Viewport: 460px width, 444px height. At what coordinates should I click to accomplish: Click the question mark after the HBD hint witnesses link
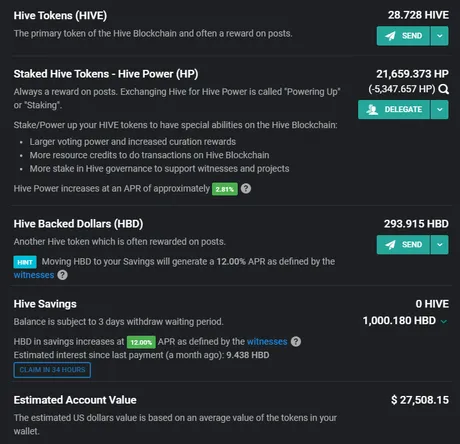62,275
